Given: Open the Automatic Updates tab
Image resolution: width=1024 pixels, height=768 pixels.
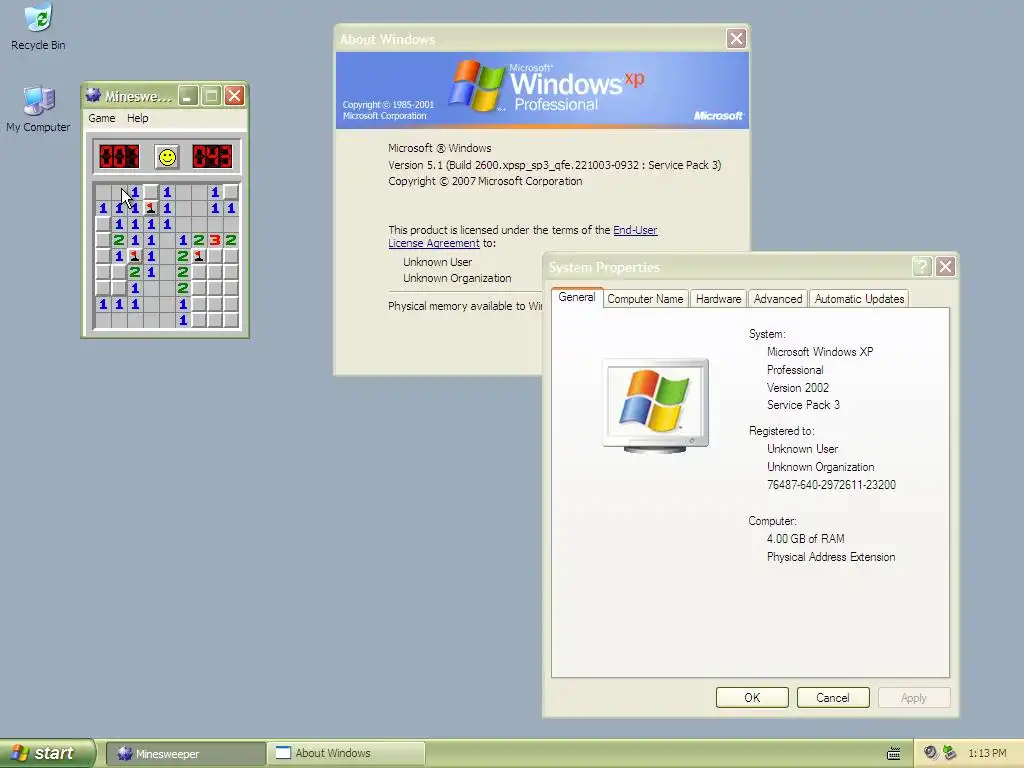Looking at the screenshot, I should click(859, 299).
